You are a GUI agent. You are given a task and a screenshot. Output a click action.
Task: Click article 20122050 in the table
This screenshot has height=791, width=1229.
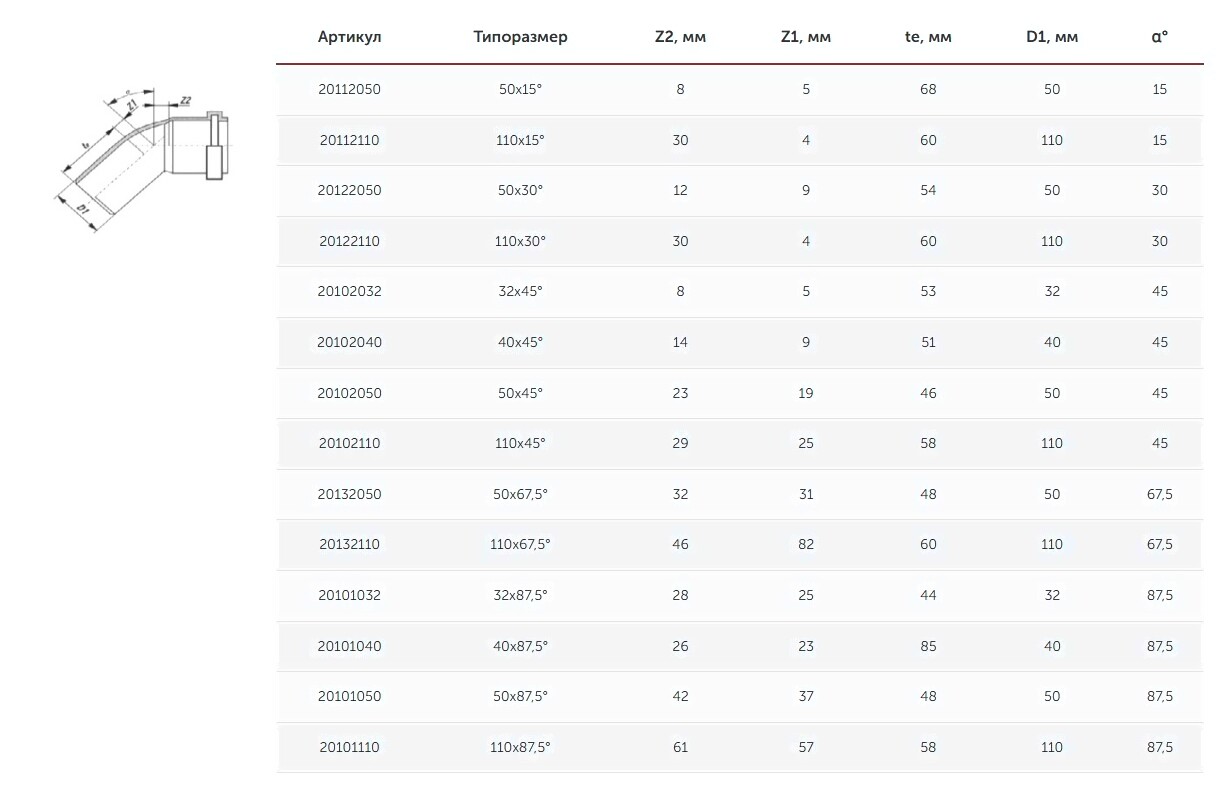point(349,190)
